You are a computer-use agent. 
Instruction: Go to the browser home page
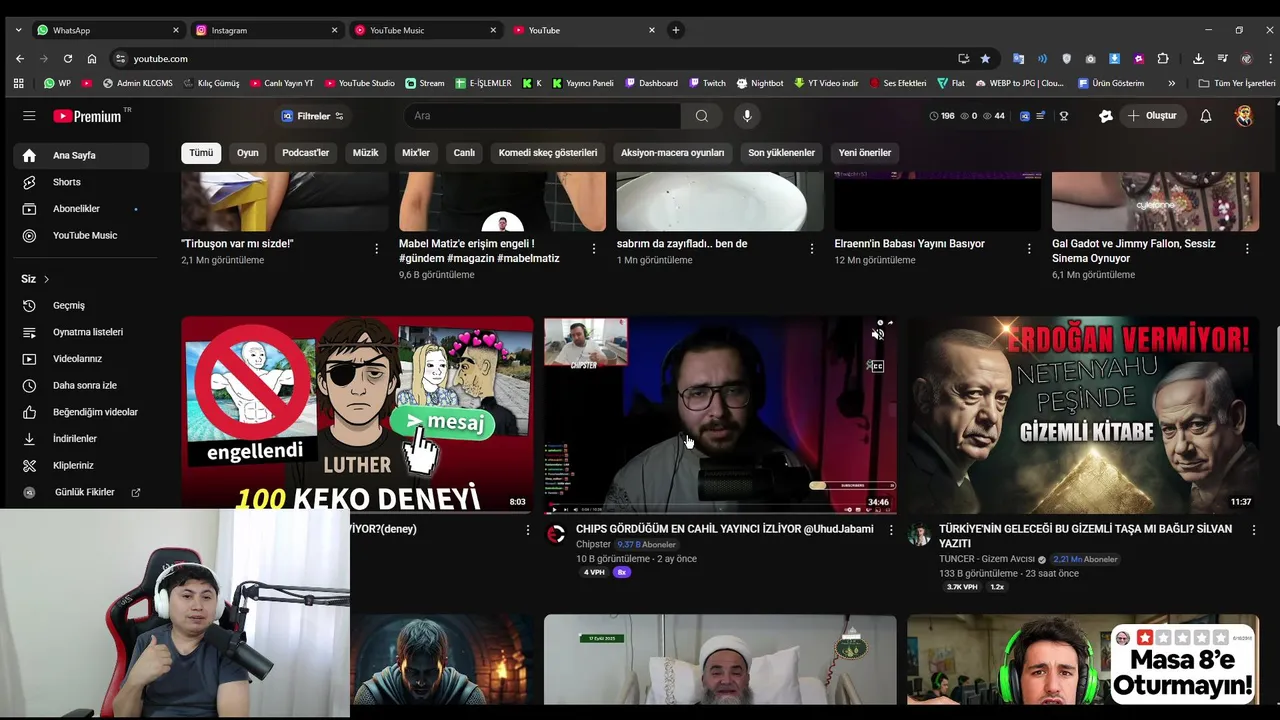click(x=92, y=59)
